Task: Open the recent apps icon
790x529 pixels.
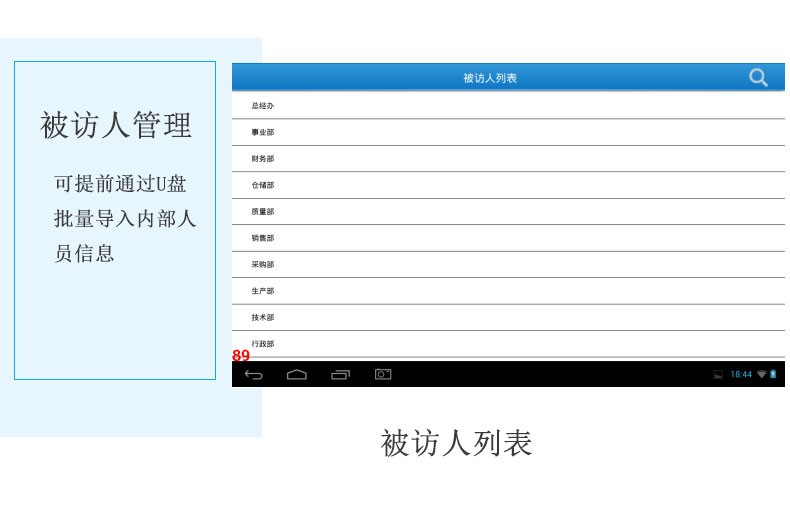Action: [340, 374]
